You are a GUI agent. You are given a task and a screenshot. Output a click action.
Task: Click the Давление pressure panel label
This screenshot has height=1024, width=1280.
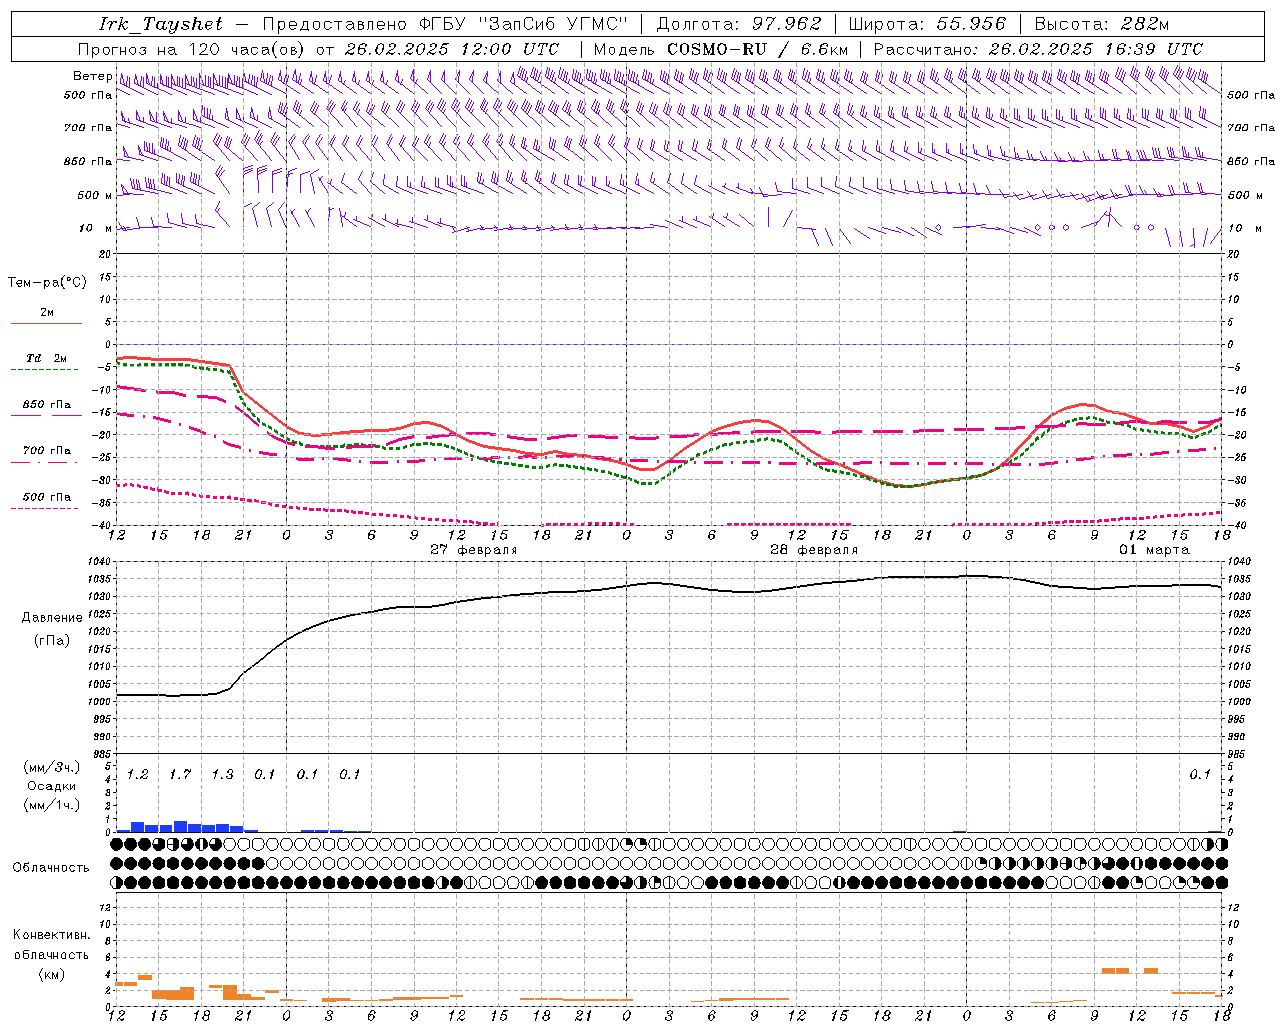(52, 618)
